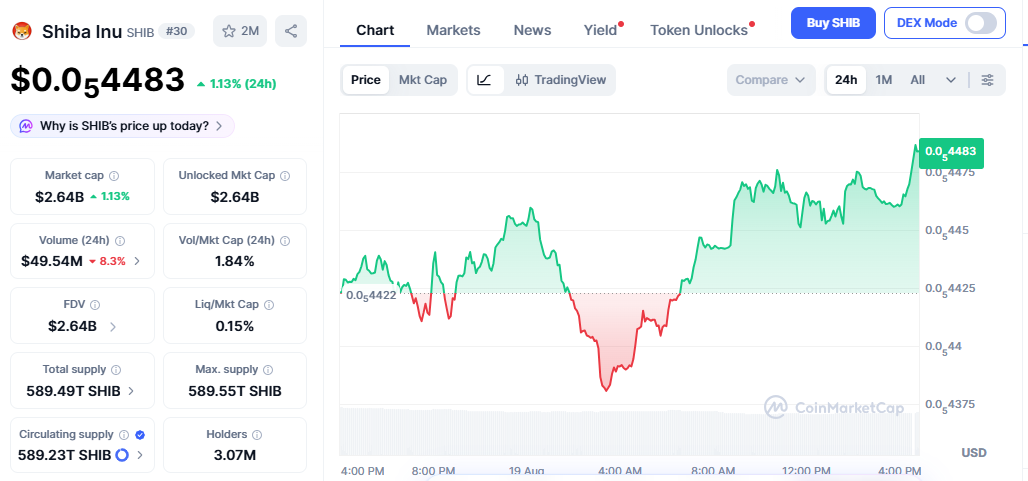Add SHIB to watchlist via star button
1028x481 pixels.
coord(240,31)
